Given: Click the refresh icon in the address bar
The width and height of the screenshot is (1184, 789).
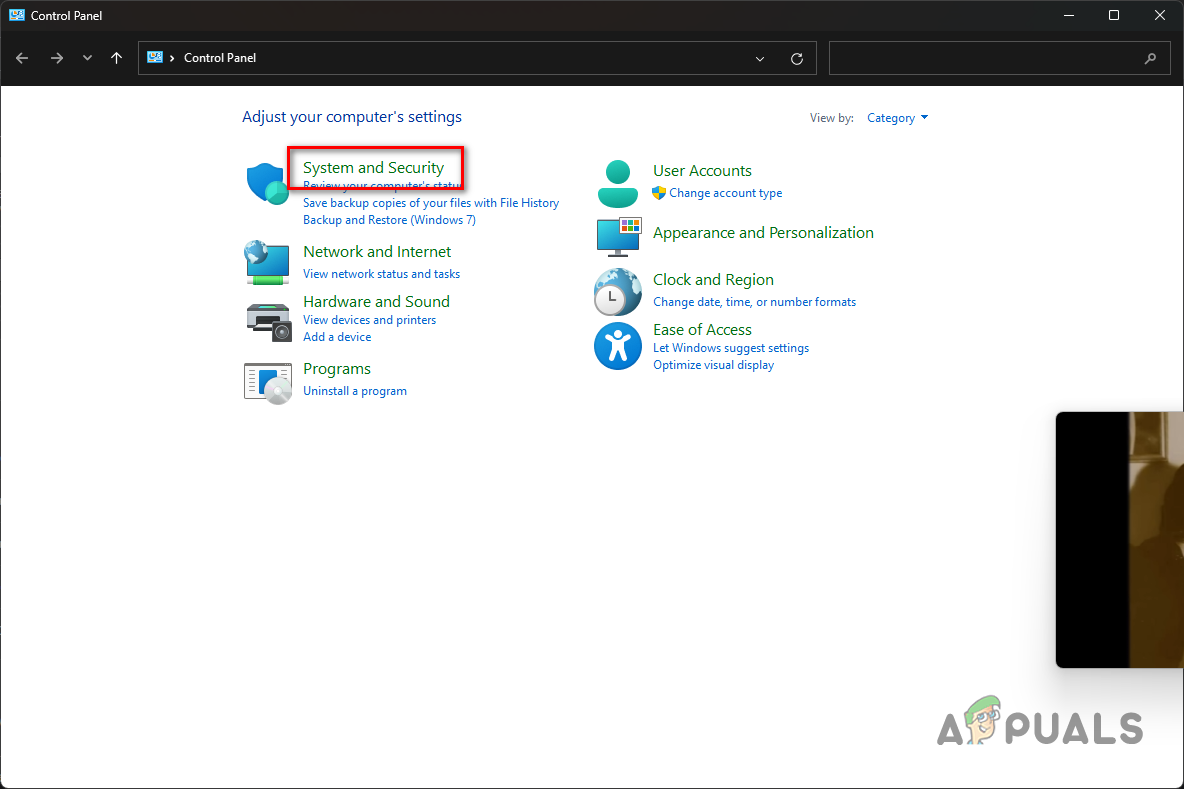Looking at the screenshot, I should coord(797,58).
